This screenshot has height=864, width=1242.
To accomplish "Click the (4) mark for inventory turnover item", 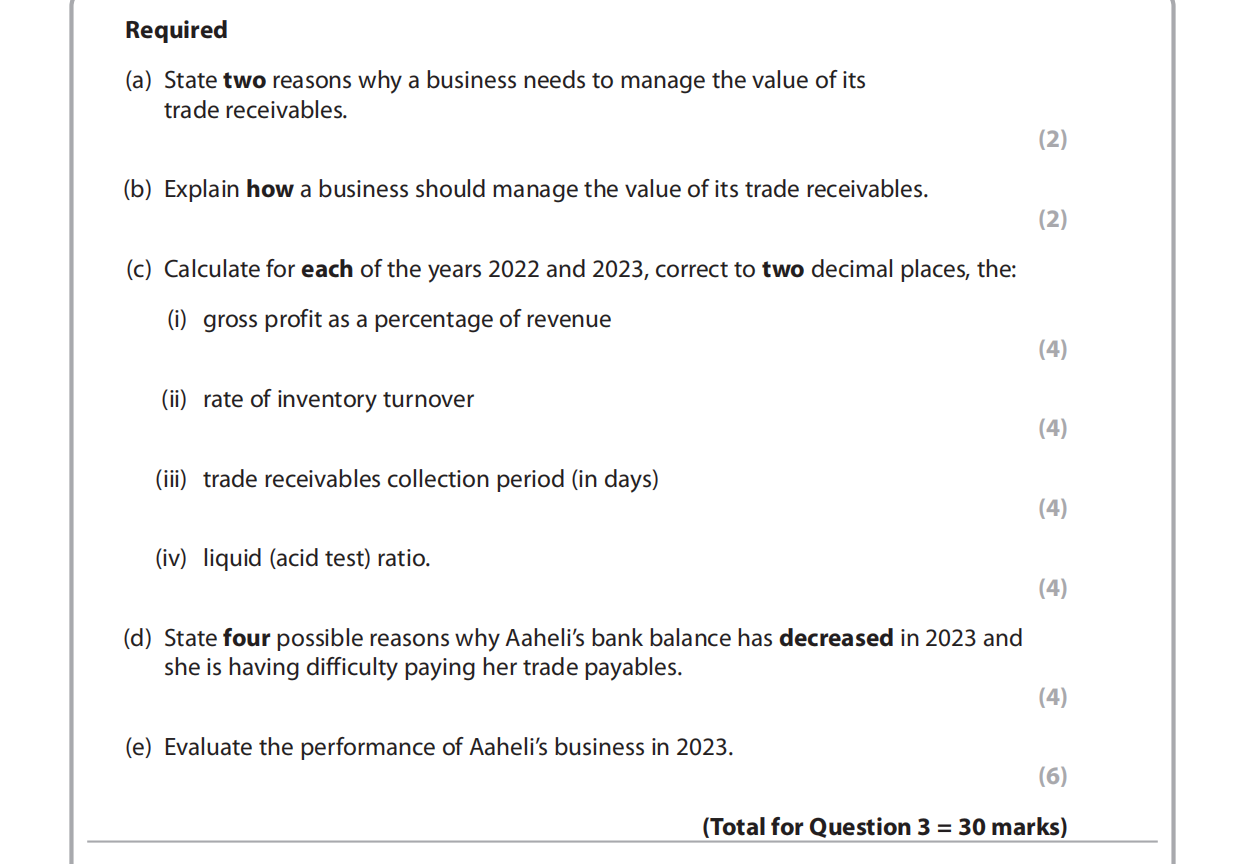I will click(x=1052, y=428).
